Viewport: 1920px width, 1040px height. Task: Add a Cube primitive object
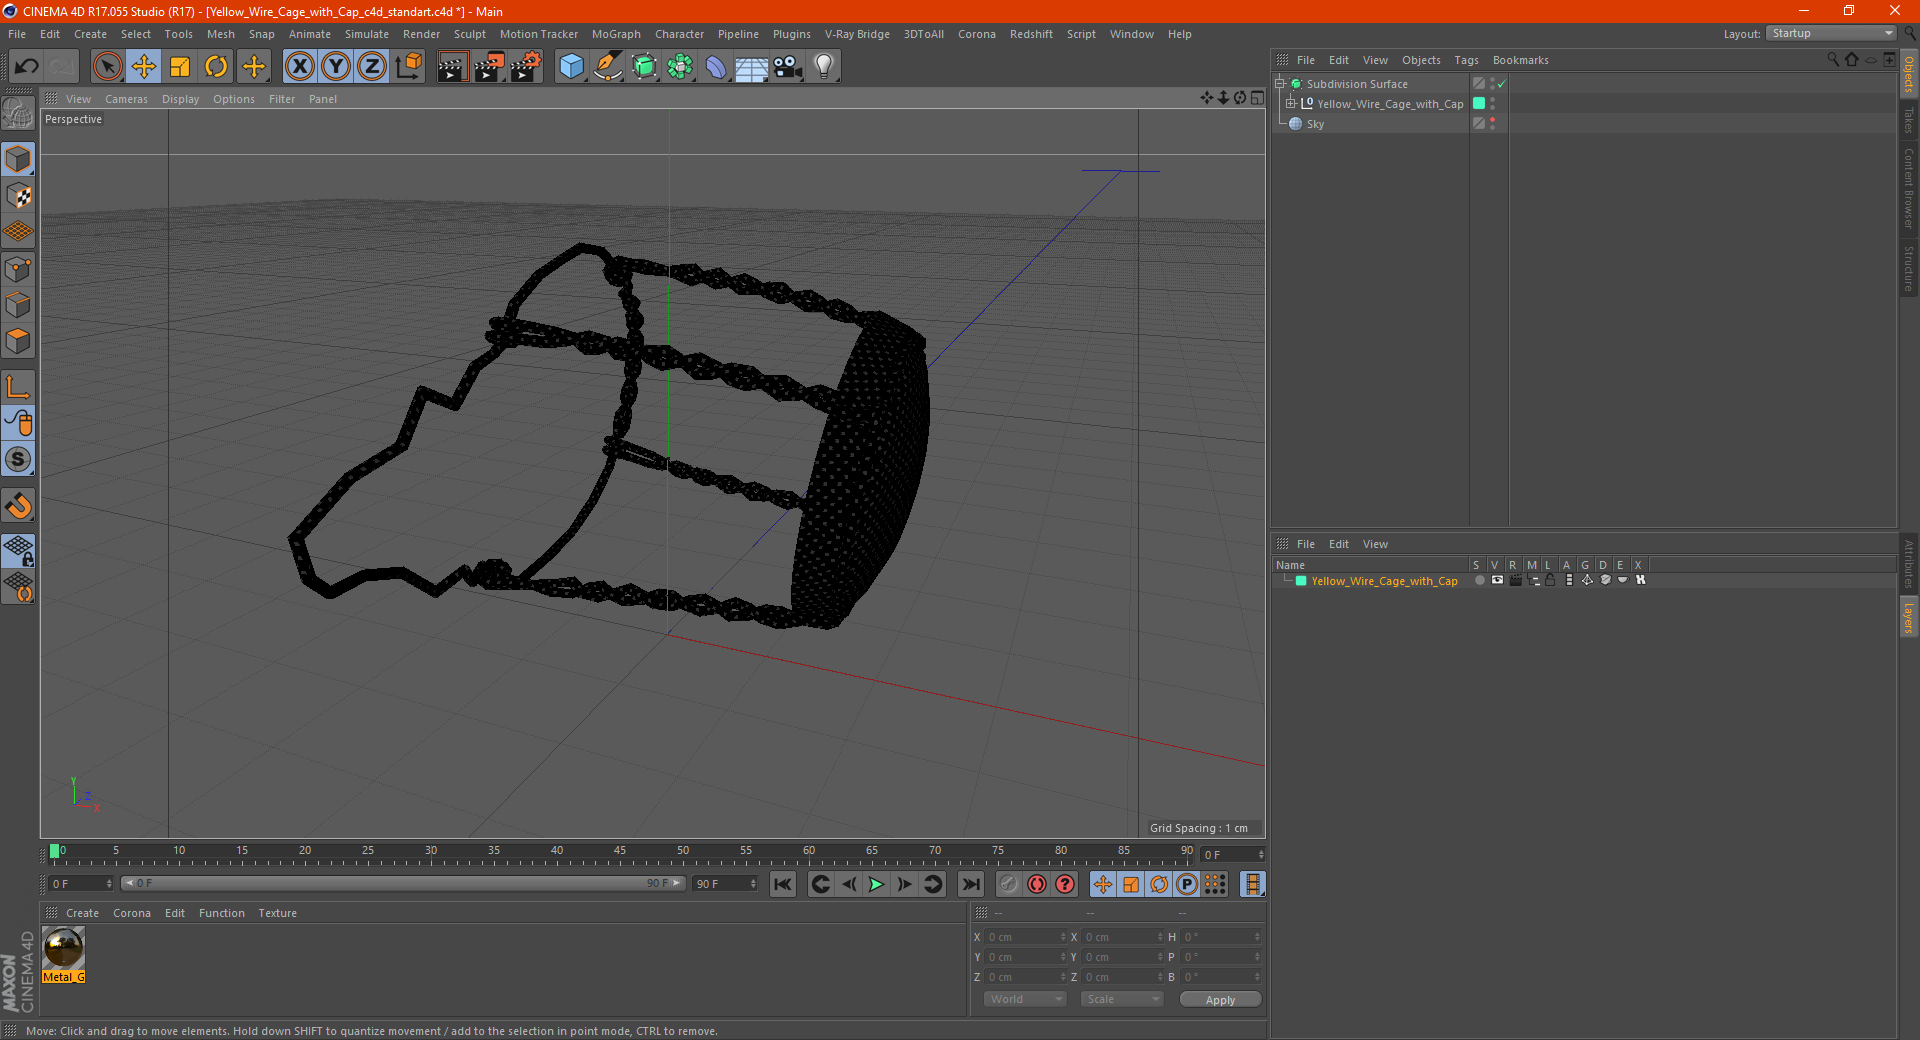coord(571,67)
